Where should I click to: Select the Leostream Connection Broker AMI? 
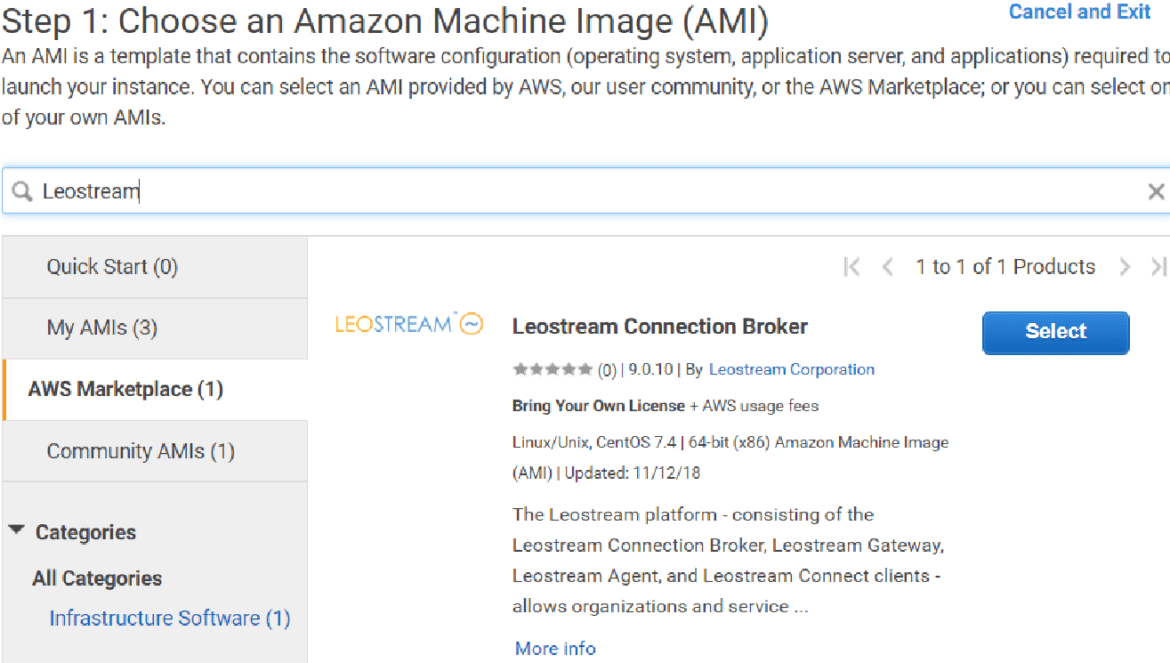(x=1055, y=332)
